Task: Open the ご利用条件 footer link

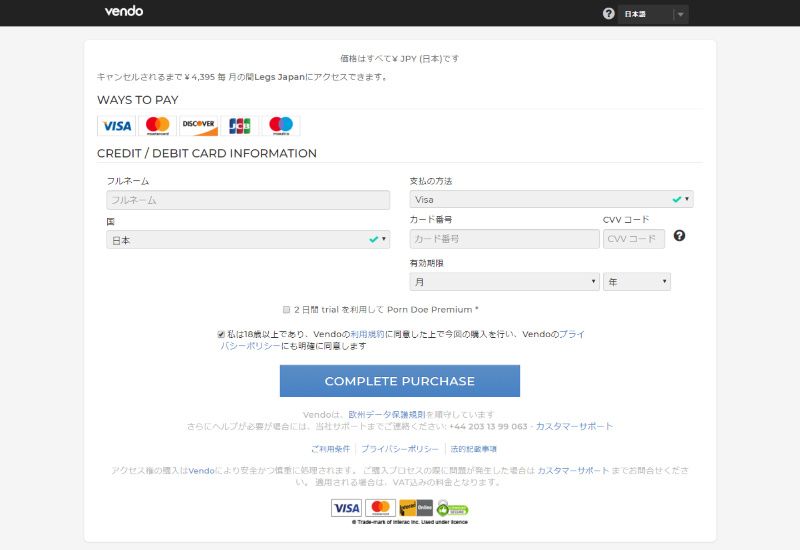Action: [331, 449]
